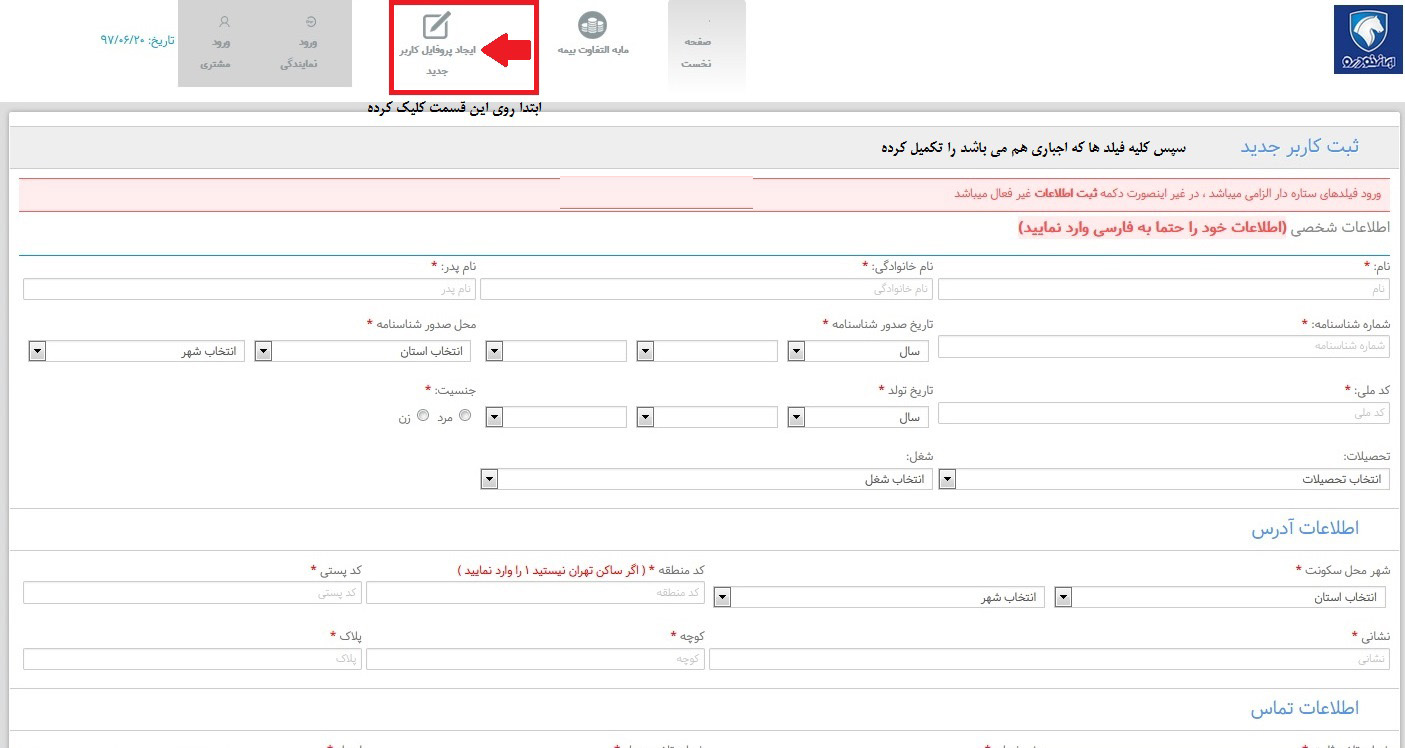Focus the نام خانوادگی field
This screenshot has width=1405, height=748.
pyautogui.click(x=707, y=289)
